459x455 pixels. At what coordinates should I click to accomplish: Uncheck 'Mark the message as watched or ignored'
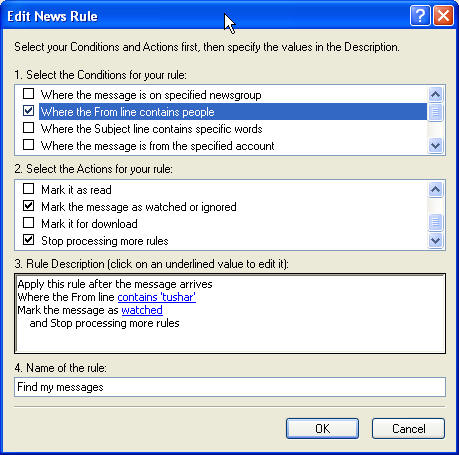28,206
